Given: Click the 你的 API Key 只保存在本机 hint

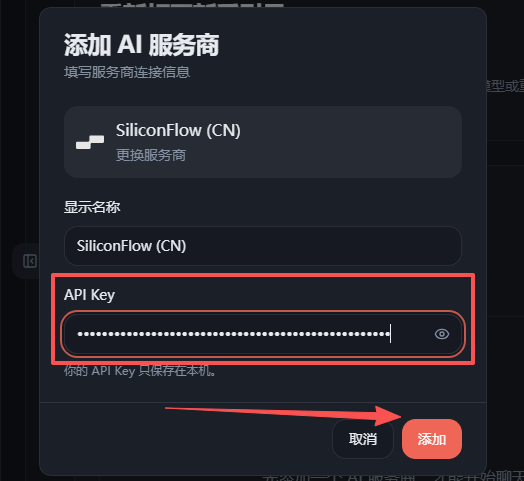Looking at the screenshot, I should pos(140,371).
